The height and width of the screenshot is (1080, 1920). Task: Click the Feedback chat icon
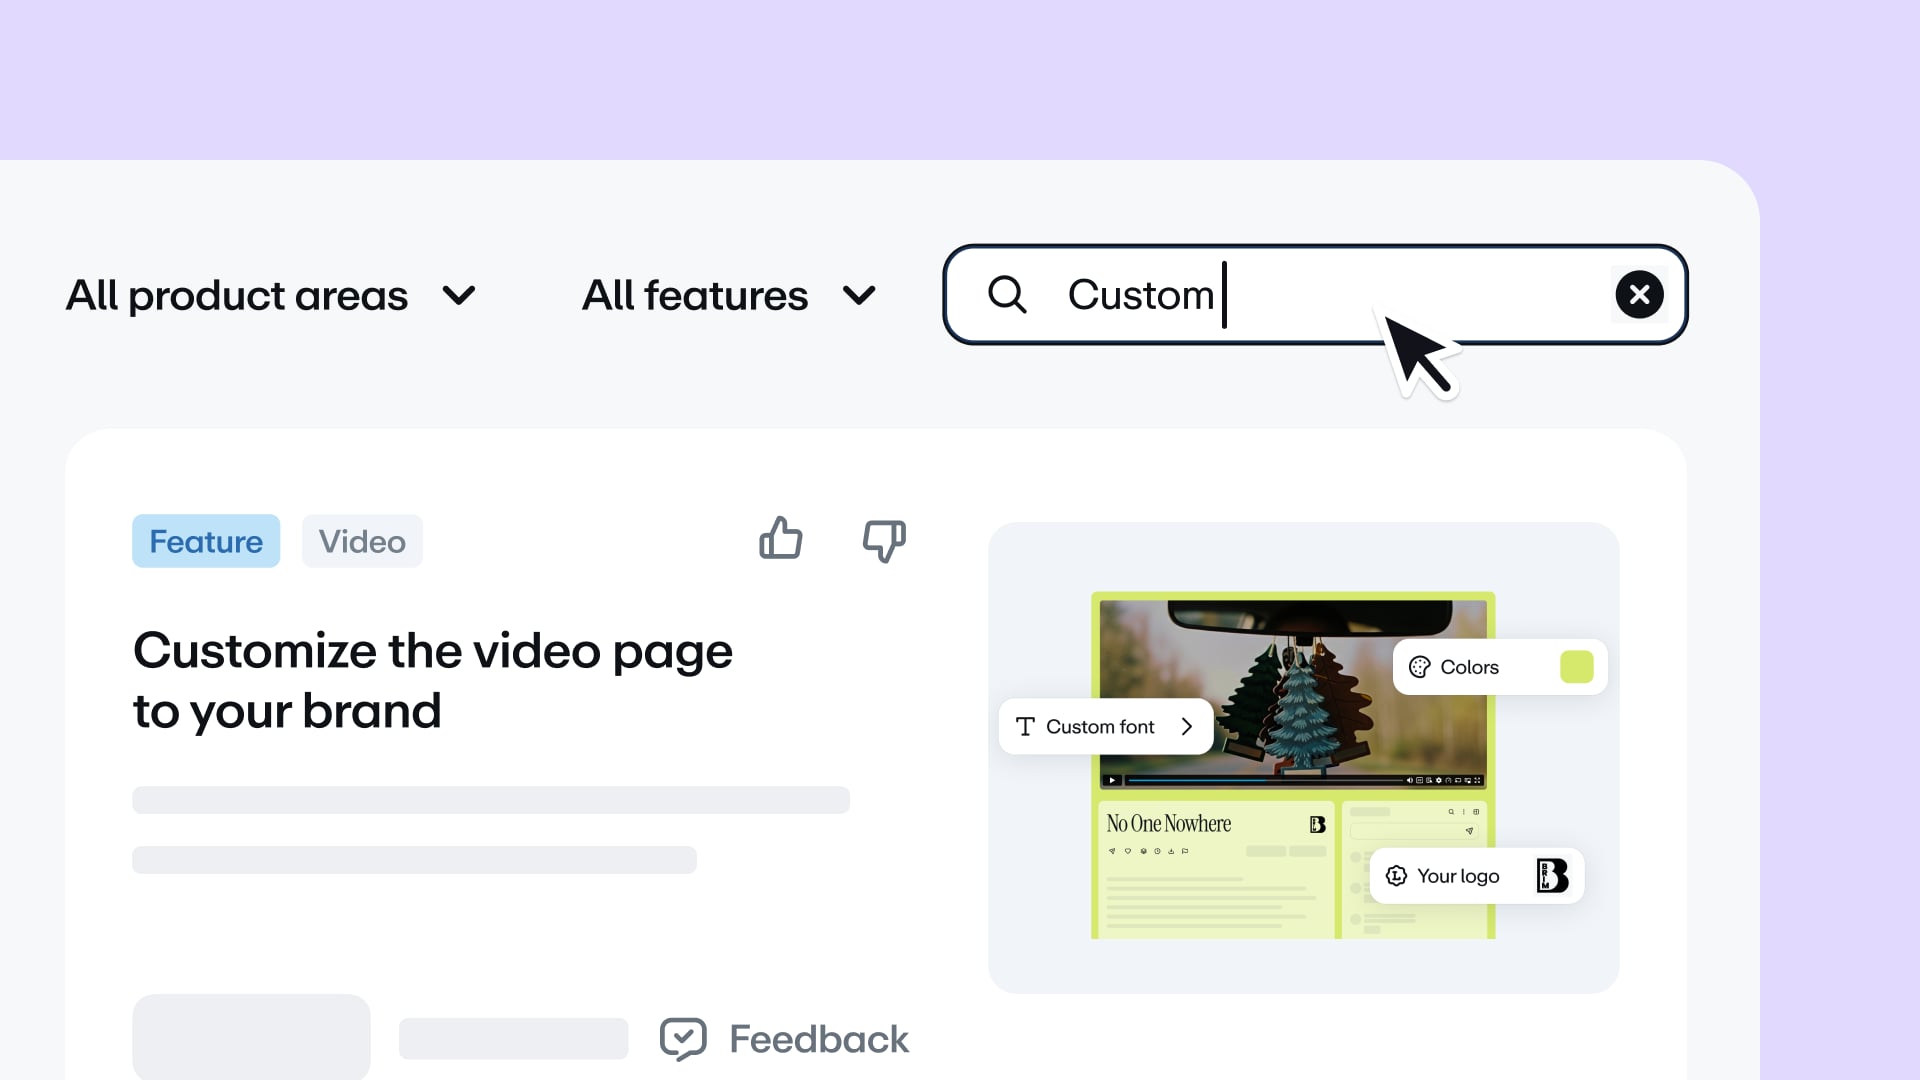(683, 1039)
